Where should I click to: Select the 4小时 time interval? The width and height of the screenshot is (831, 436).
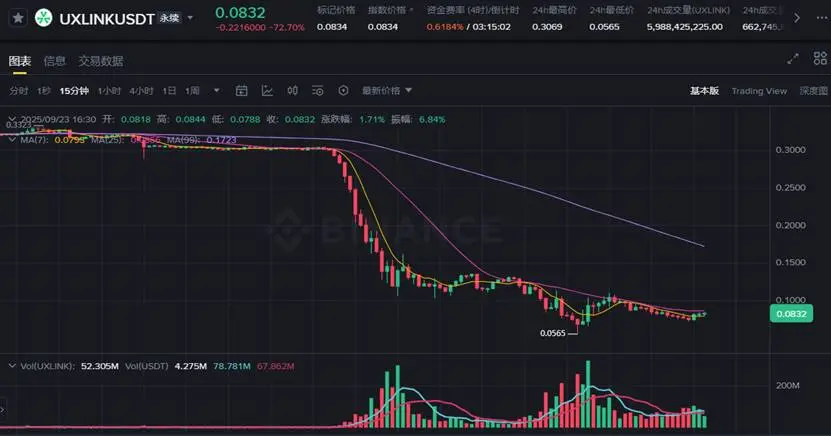tap(142, 91)
